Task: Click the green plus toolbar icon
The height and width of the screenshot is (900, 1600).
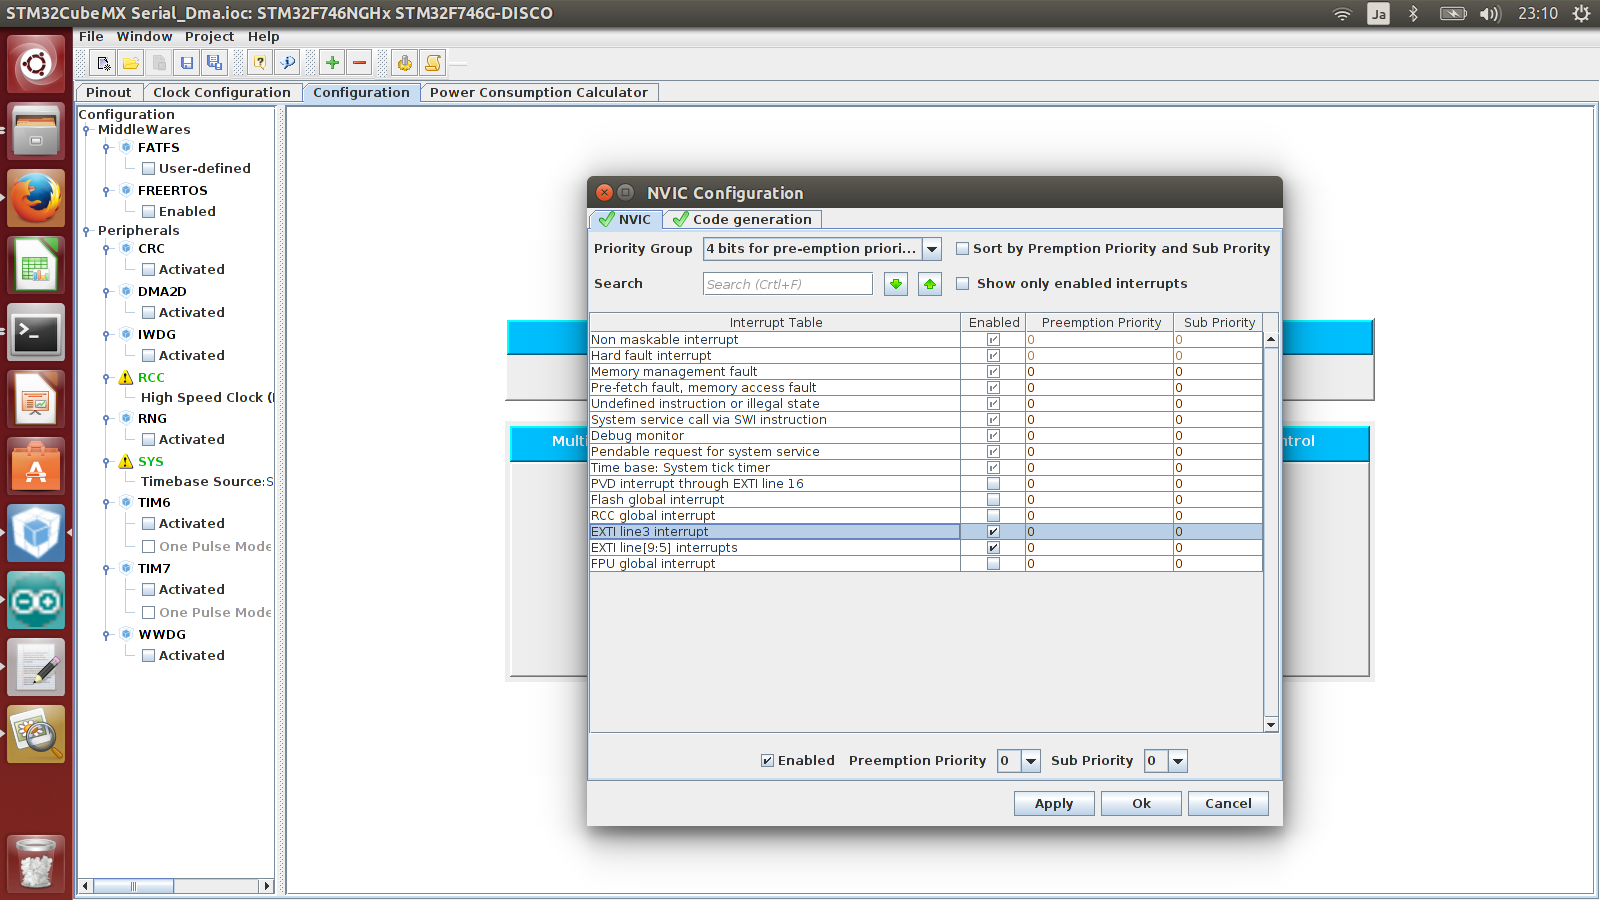Action: pyautogui.click(x=332, y=63)
